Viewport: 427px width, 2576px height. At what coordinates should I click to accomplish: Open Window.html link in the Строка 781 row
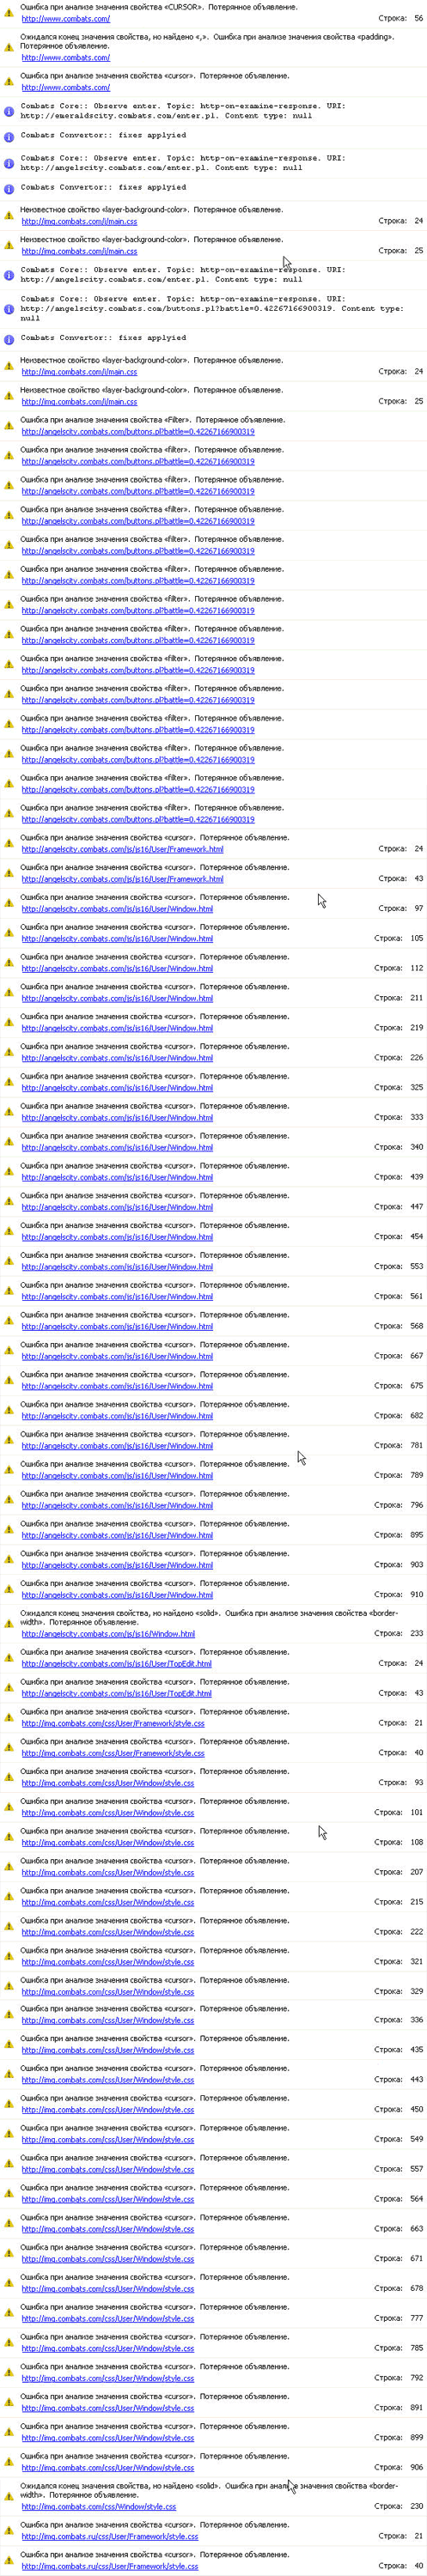(x=117, y=1446)
